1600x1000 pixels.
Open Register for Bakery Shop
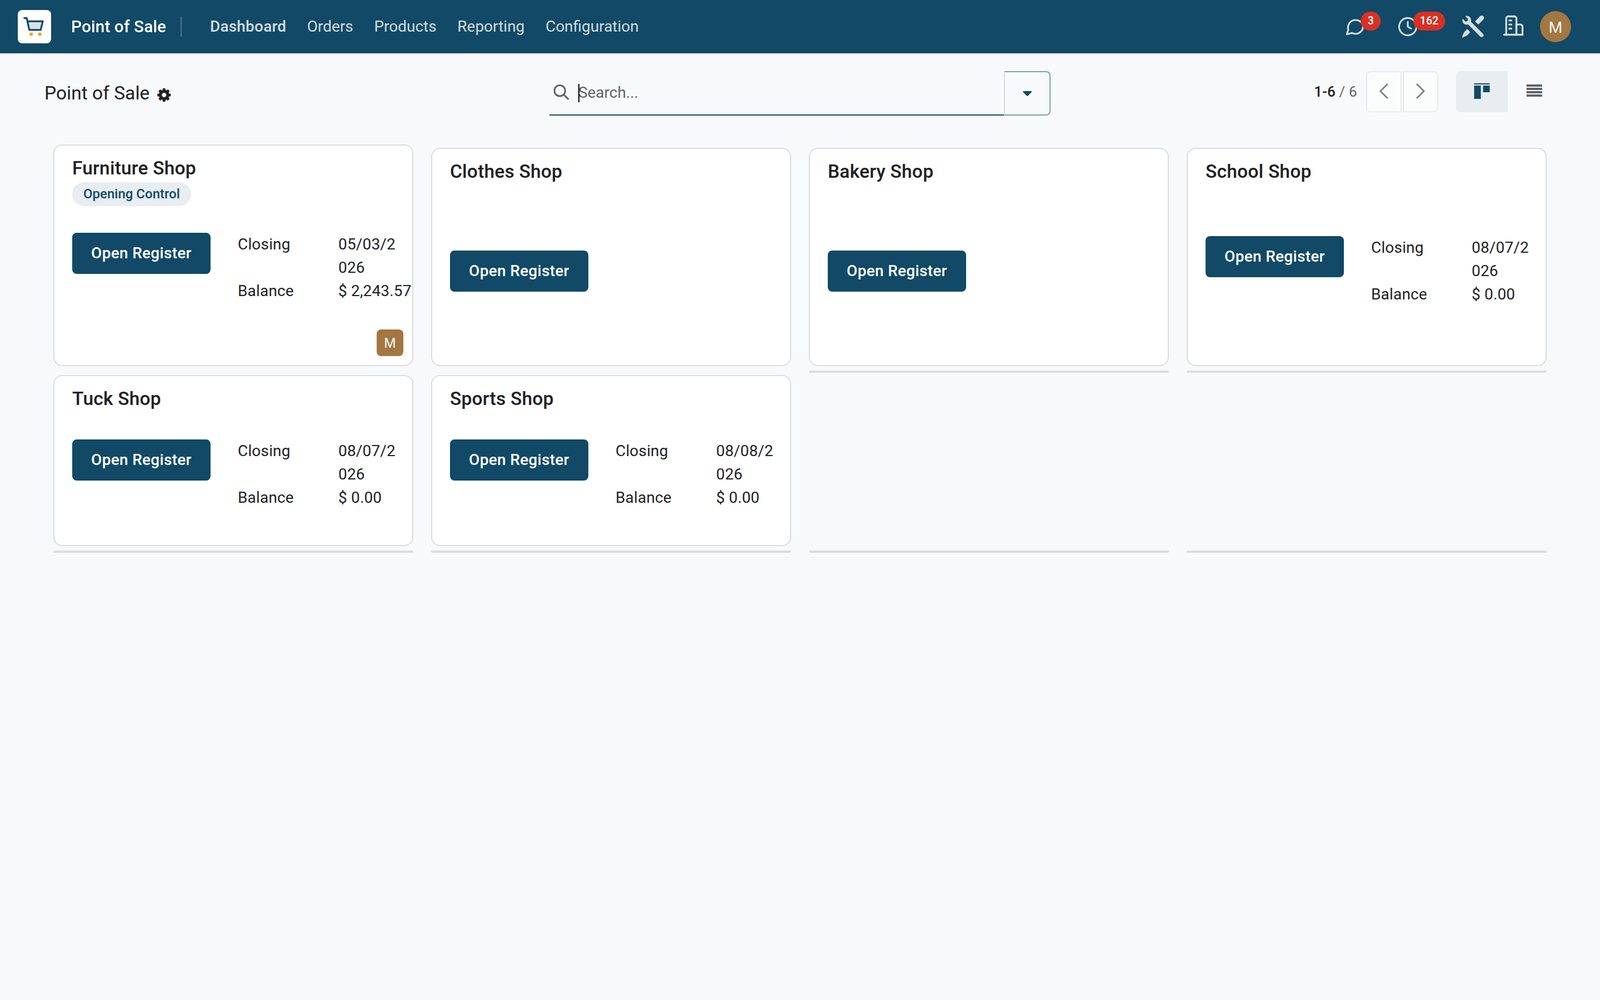897,271
